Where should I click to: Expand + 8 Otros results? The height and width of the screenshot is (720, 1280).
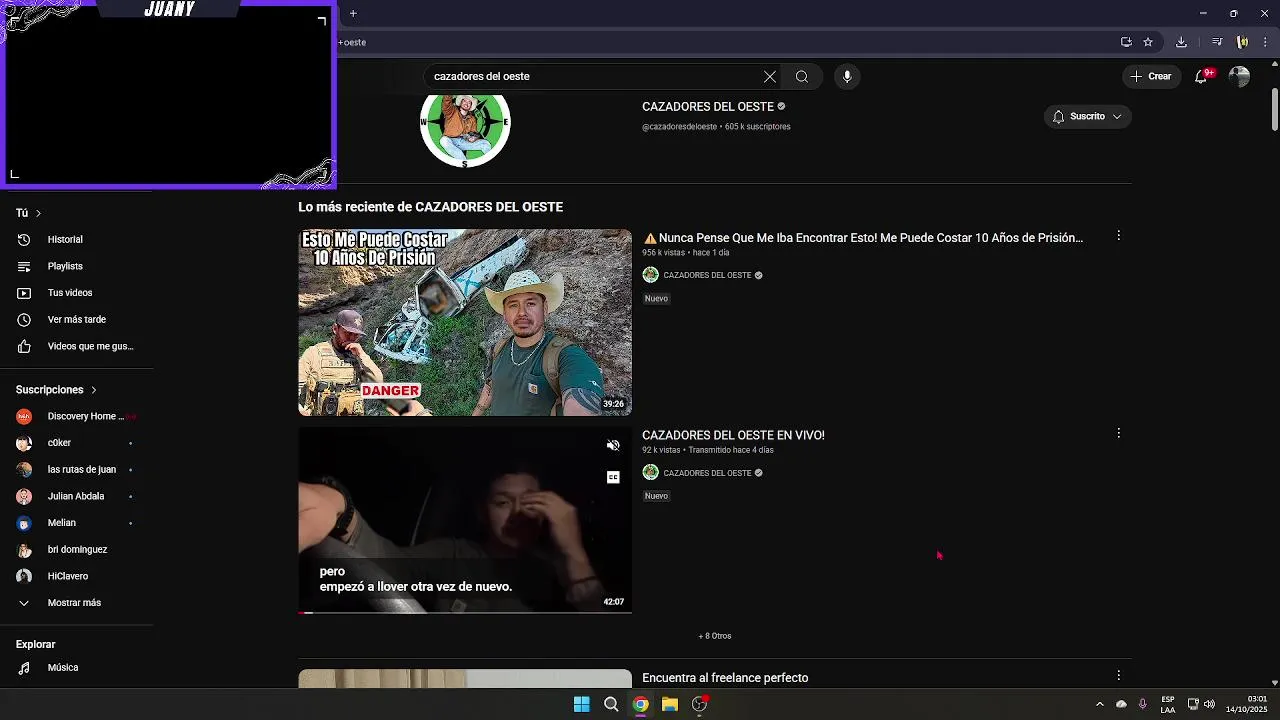715,636
